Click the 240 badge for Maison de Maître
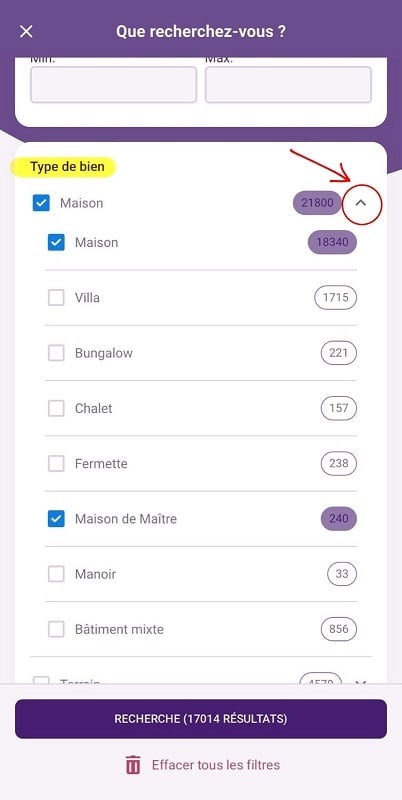The image size is (402, 800). (x=339, y=519)
